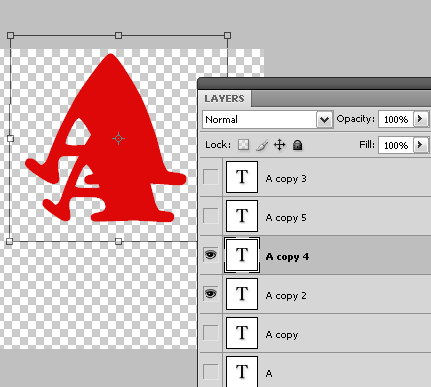Click the Opacity label
Image resolution: width=431 pixels, height=387 pixels.
coord(355,119)
